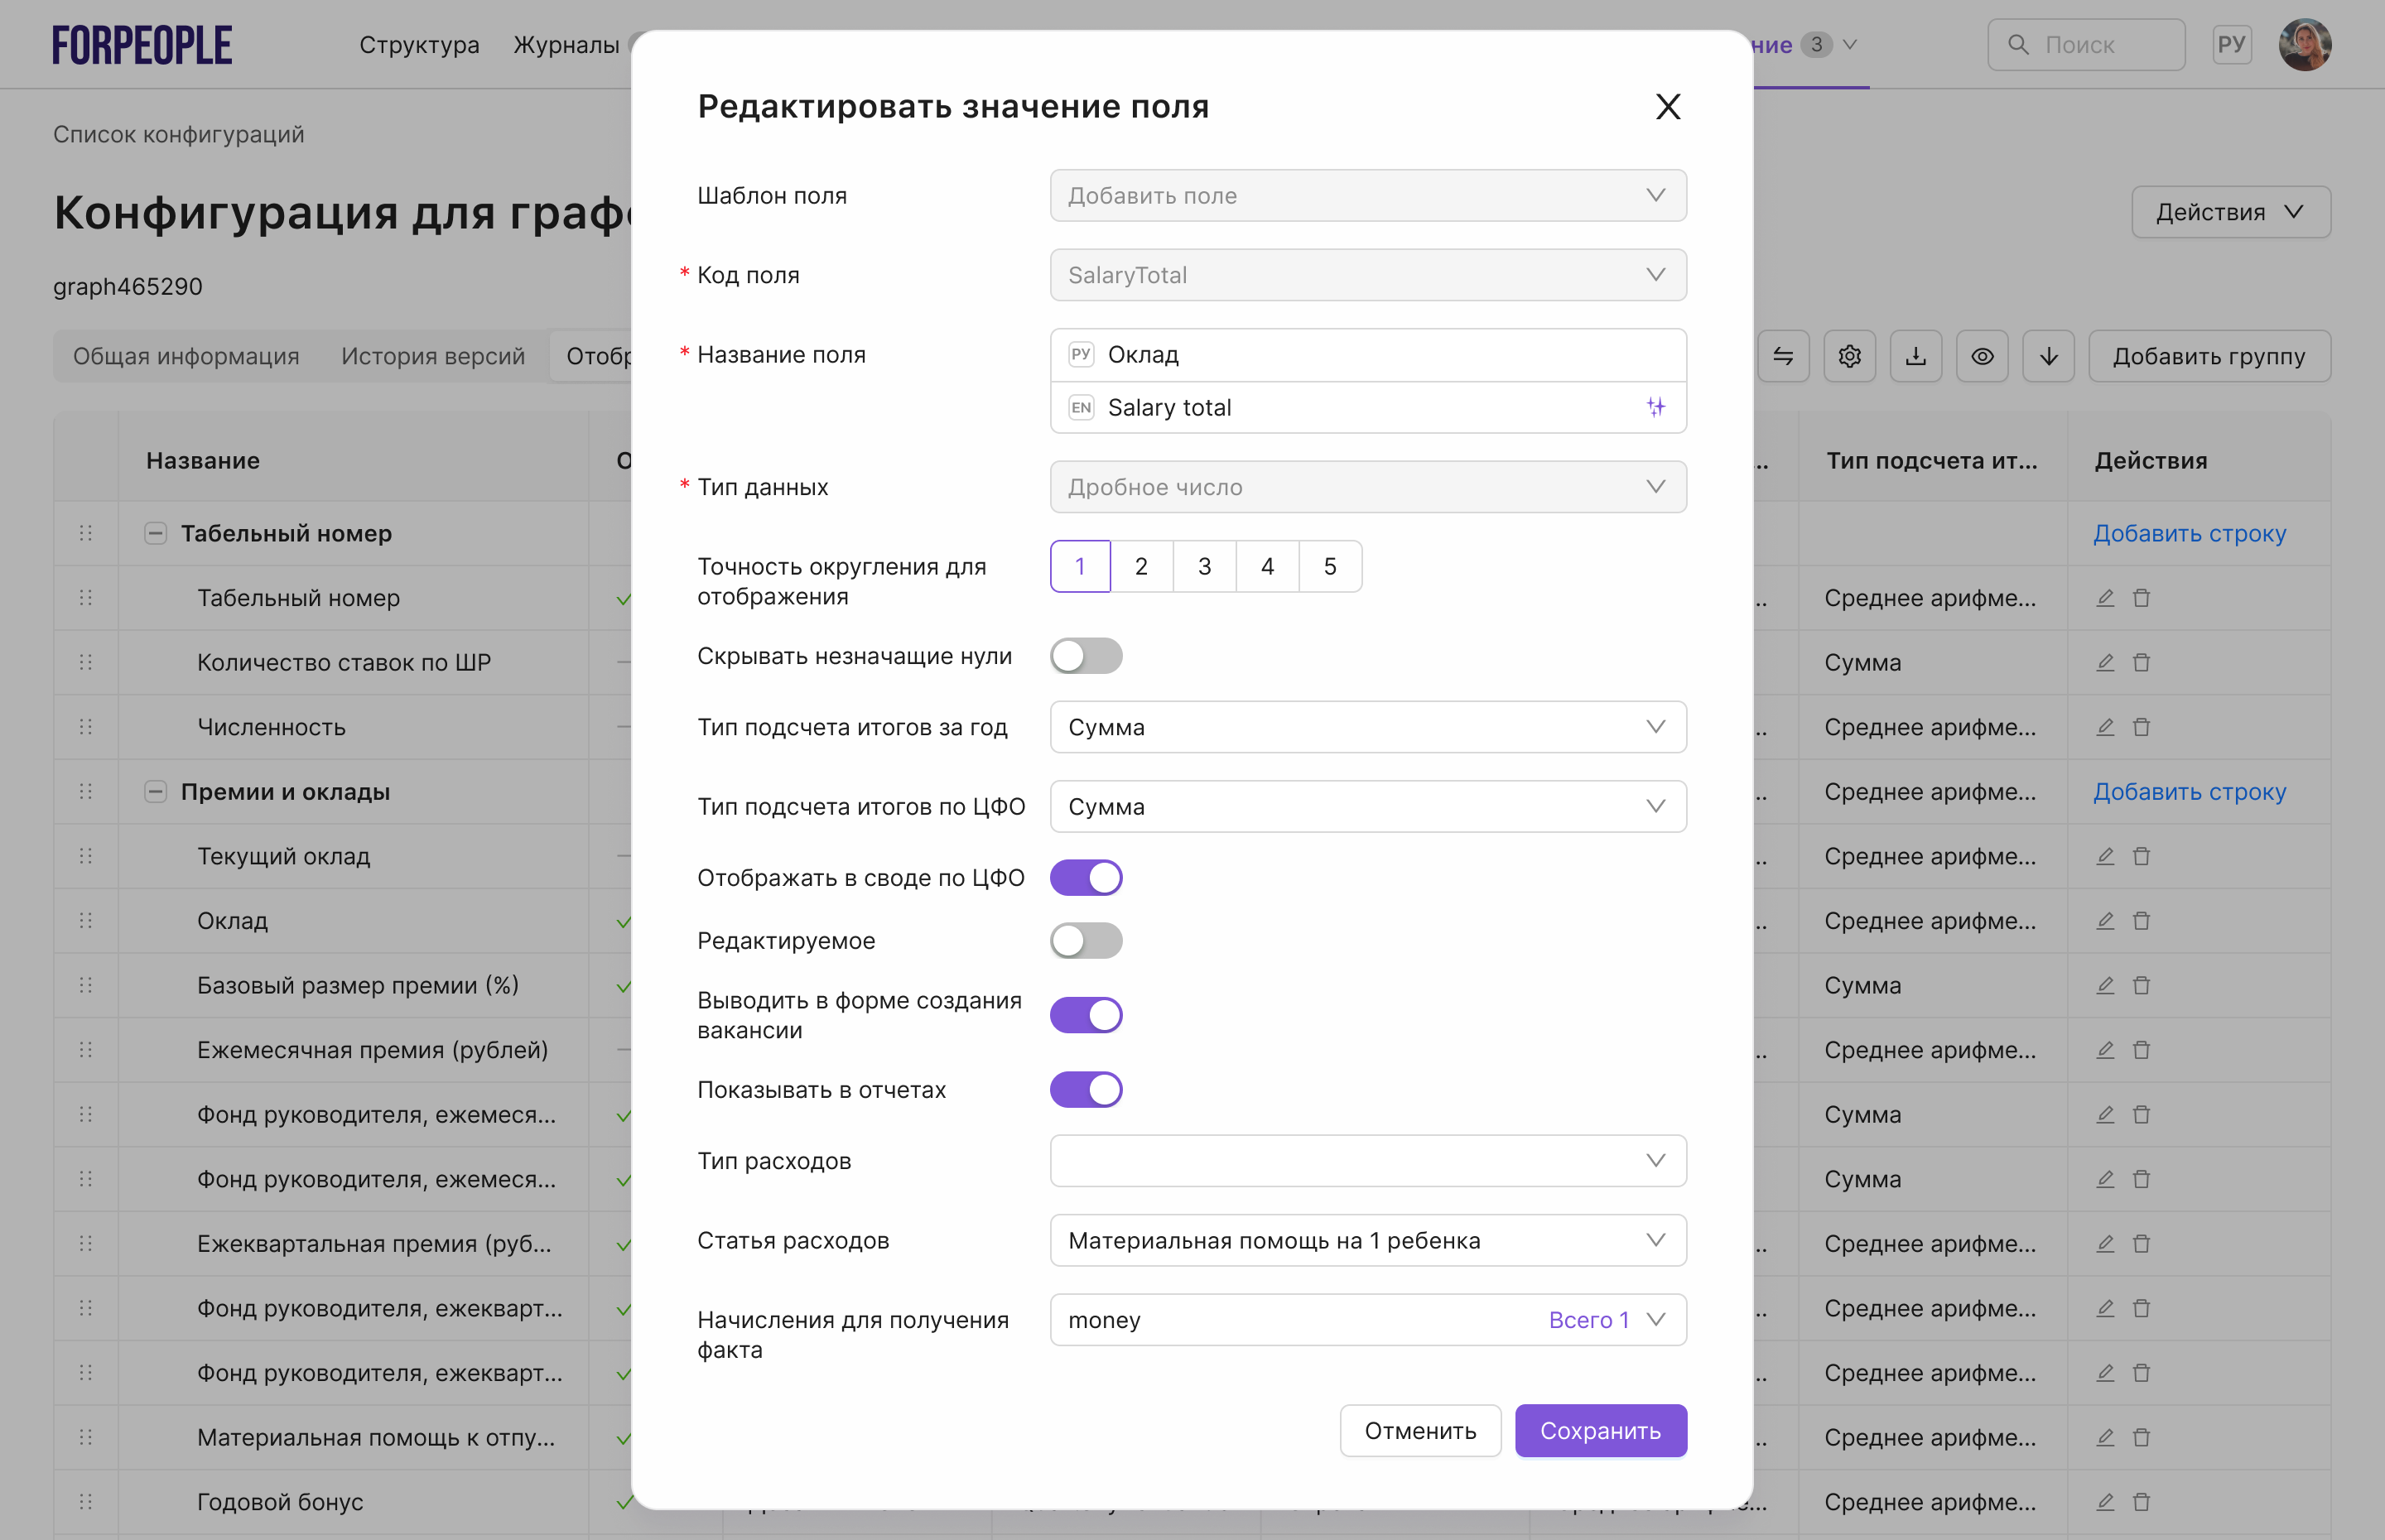
Task: Open the Структура menu item
Action: [x=419, y=45]
